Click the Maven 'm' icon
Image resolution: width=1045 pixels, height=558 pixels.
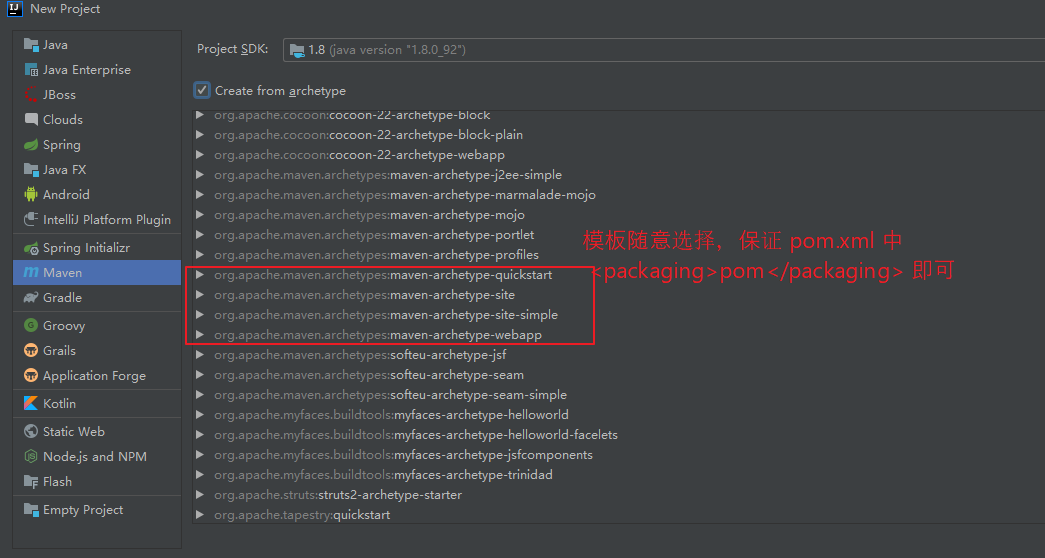pos(31,273)
